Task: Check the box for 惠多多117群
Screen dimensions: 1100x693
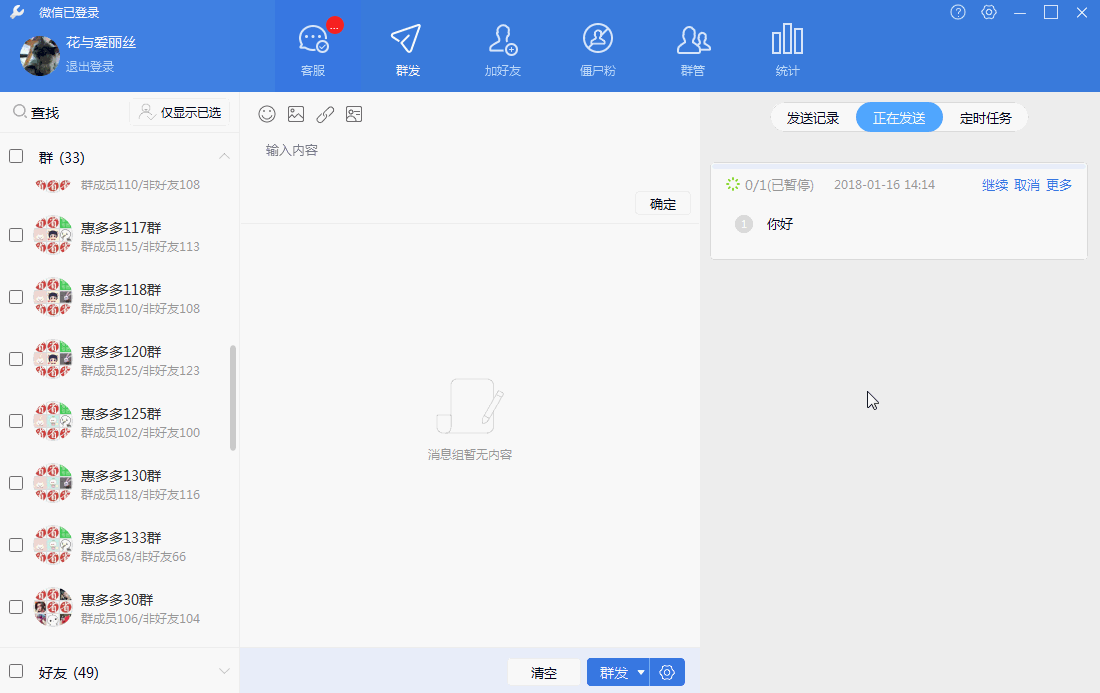Action: (x=16, y=235)
